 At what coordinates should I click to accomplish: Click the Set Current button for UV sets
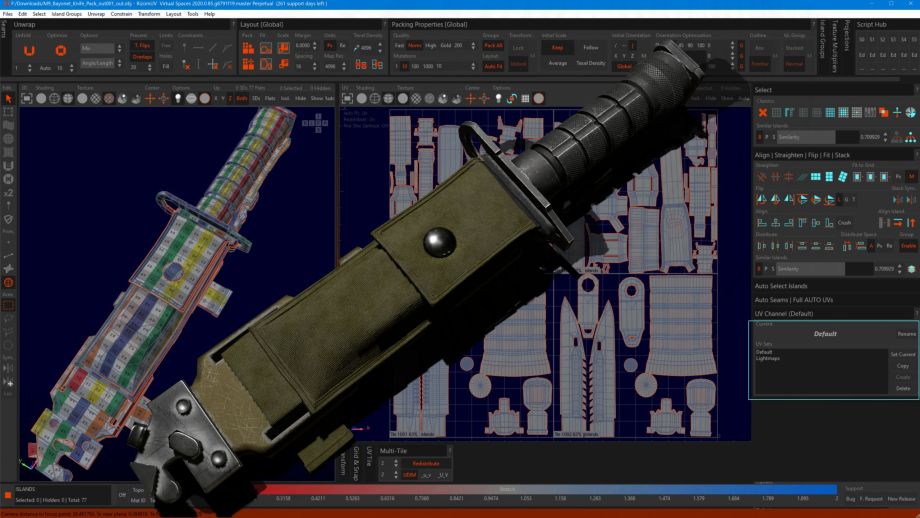click(902, 354)
